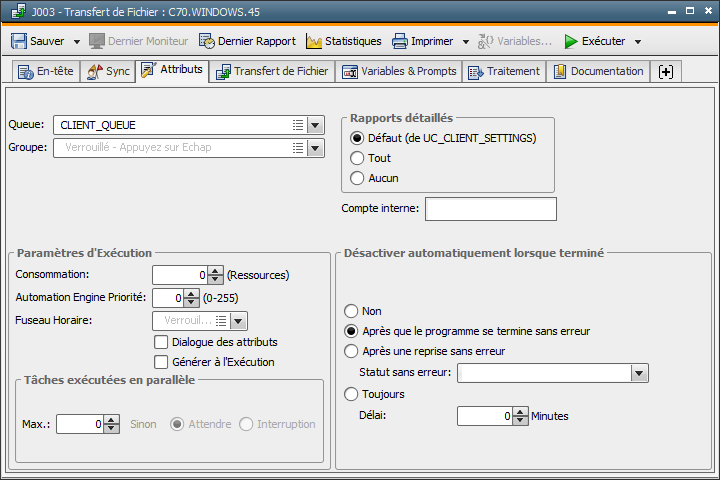Expand the Sauver dropdown arrow
Screen dimensions: 720x480
pyautogui.click(x=74, y=42)
